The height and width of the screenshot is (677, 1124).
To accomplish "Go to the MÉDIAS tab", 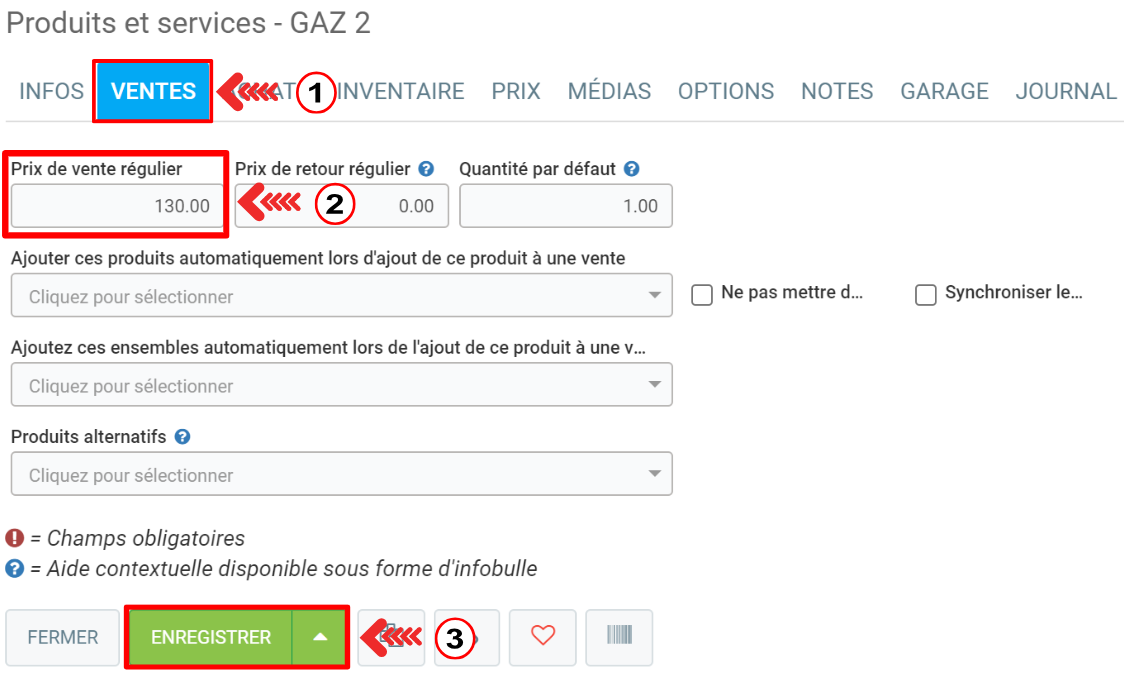I will pyautogui.click(x=609, y=92).
